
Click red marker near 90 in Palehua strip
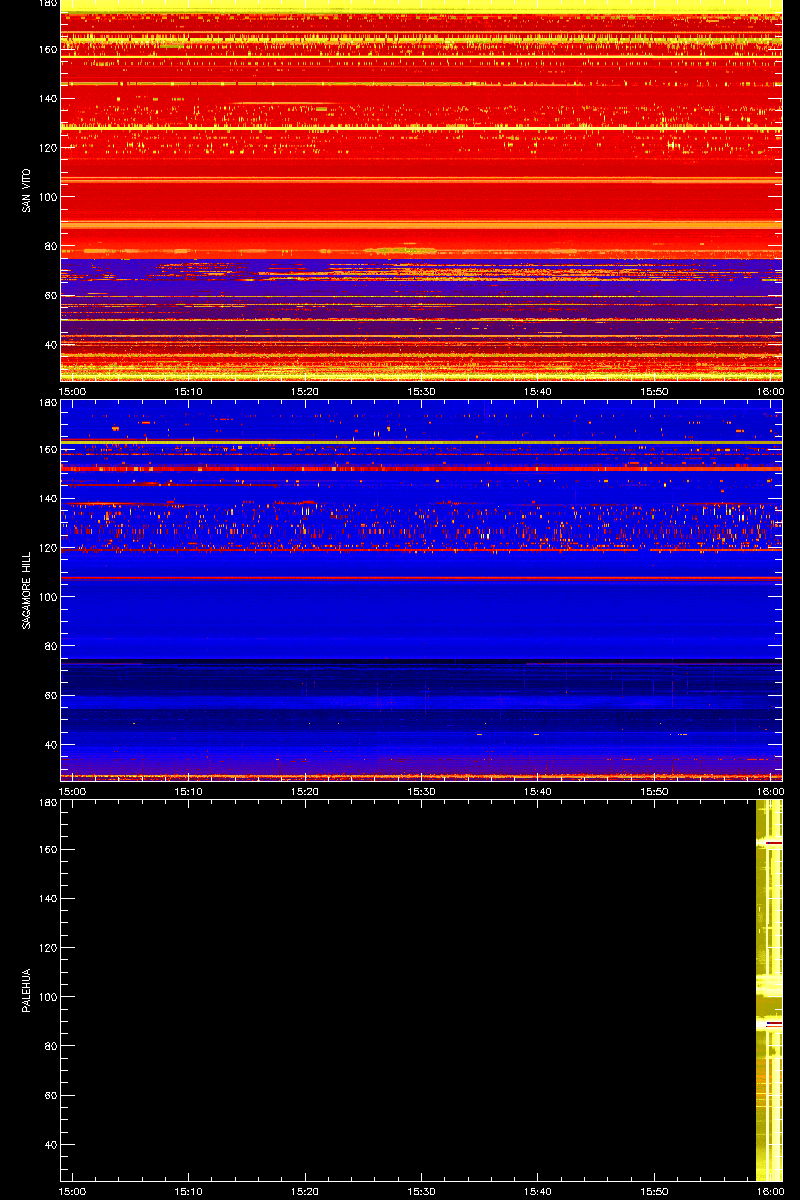(x=774, y=1024)
